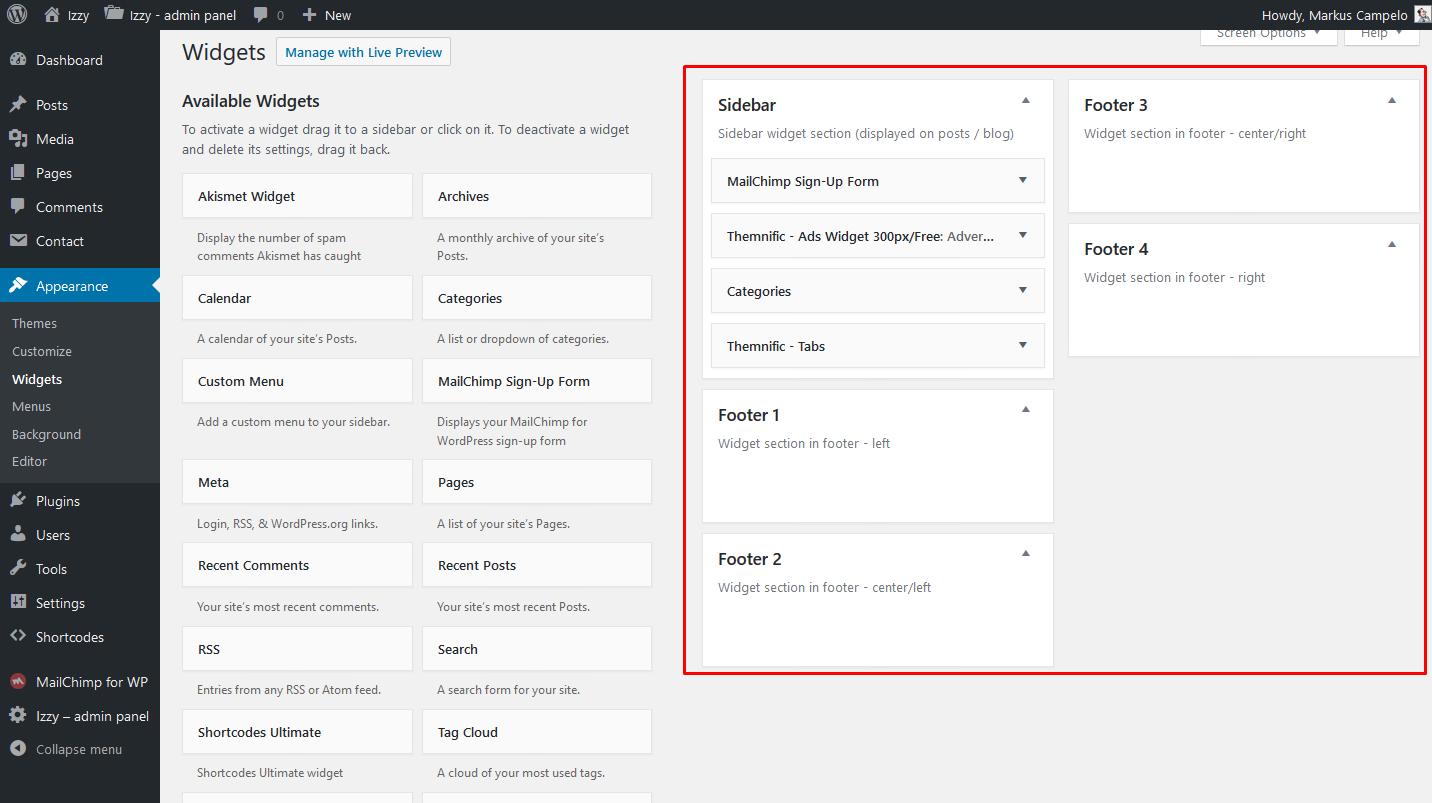The height and width of the screenshot is (803, 1432).
Task: Open the Screen Options dropdown
Action: coord(1268,35)
